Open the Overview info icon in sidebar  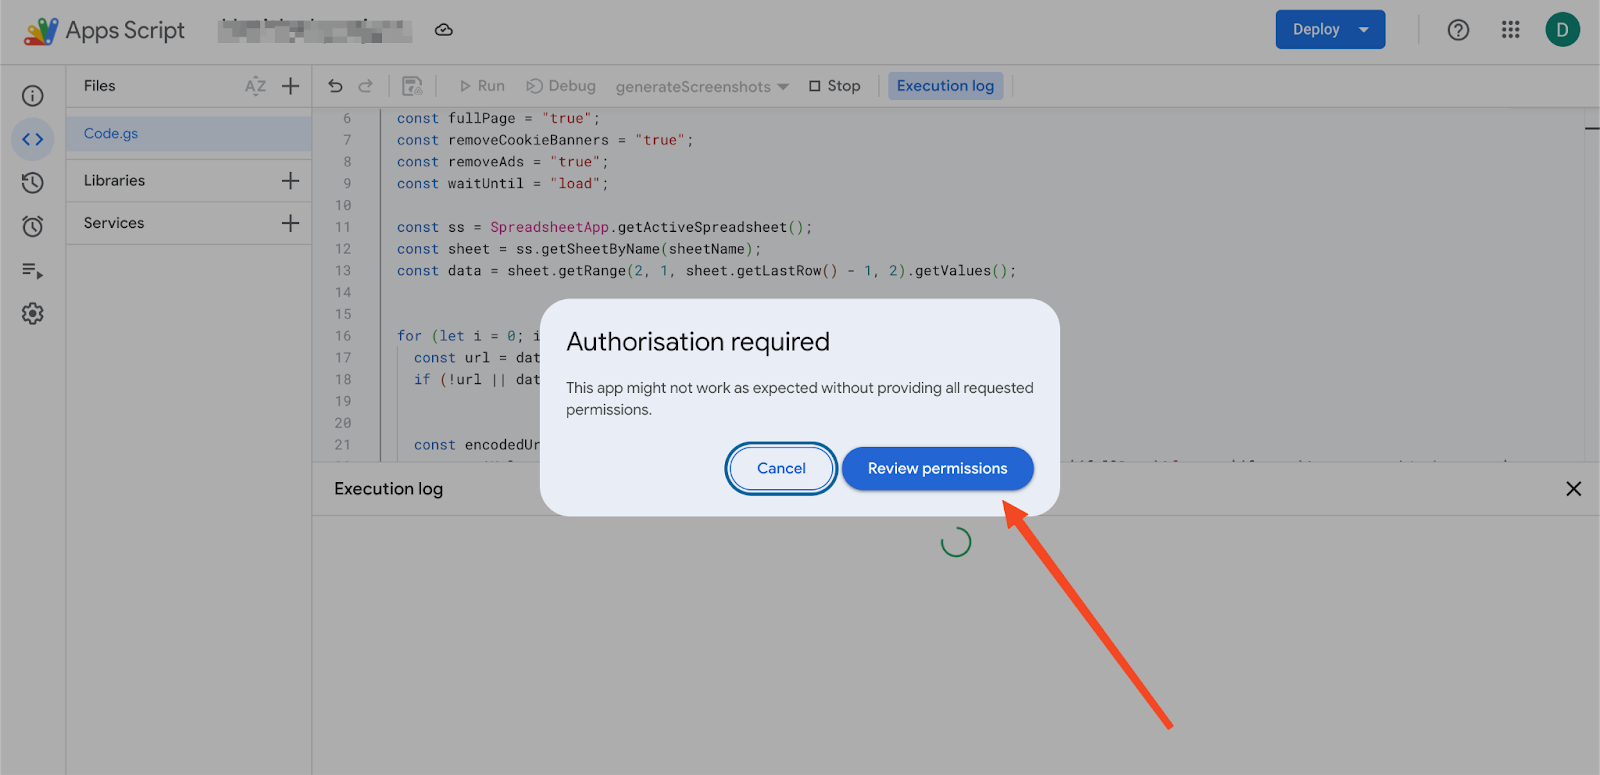tap(33, 95)
